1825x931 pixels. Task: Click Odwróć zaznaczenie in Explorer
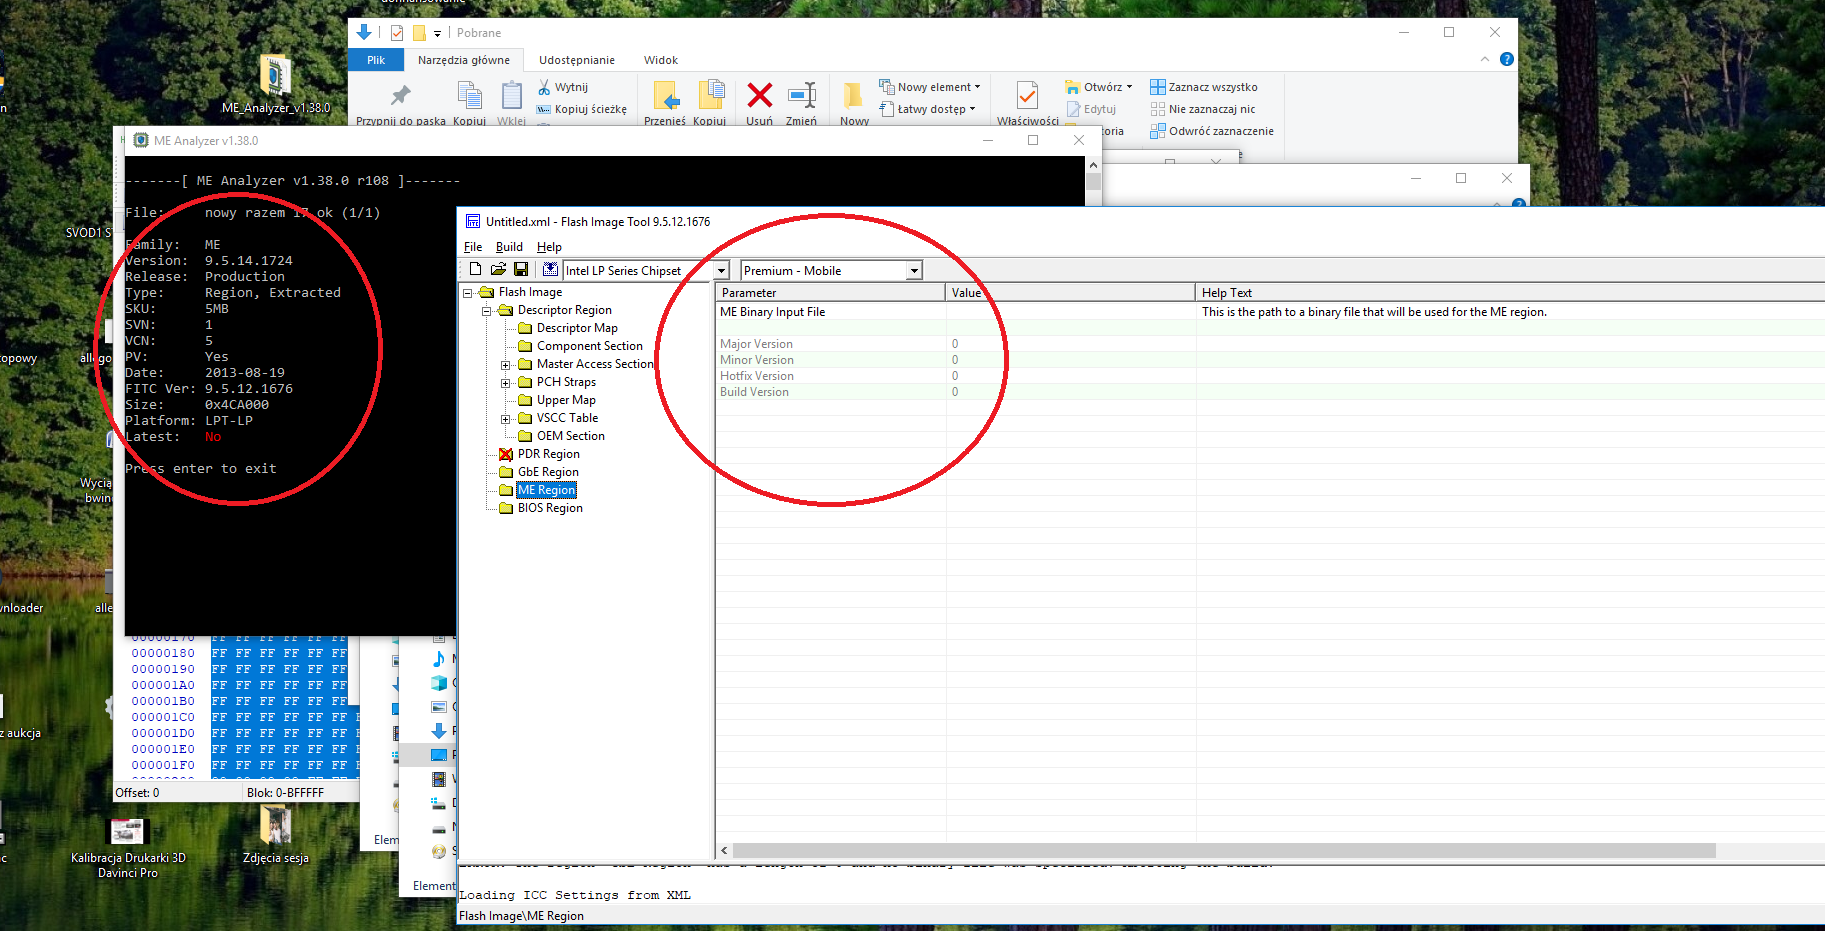pos(1212,131)
